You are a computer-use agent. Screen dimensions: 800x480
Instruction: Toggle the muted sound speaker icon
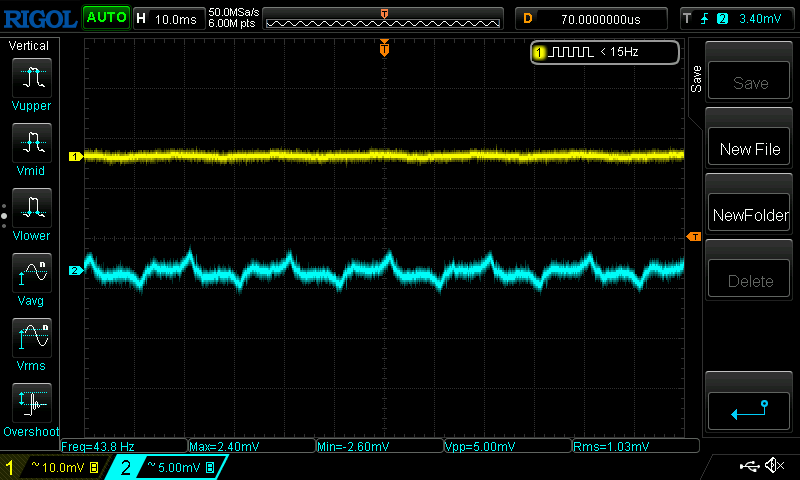(774, 465)
